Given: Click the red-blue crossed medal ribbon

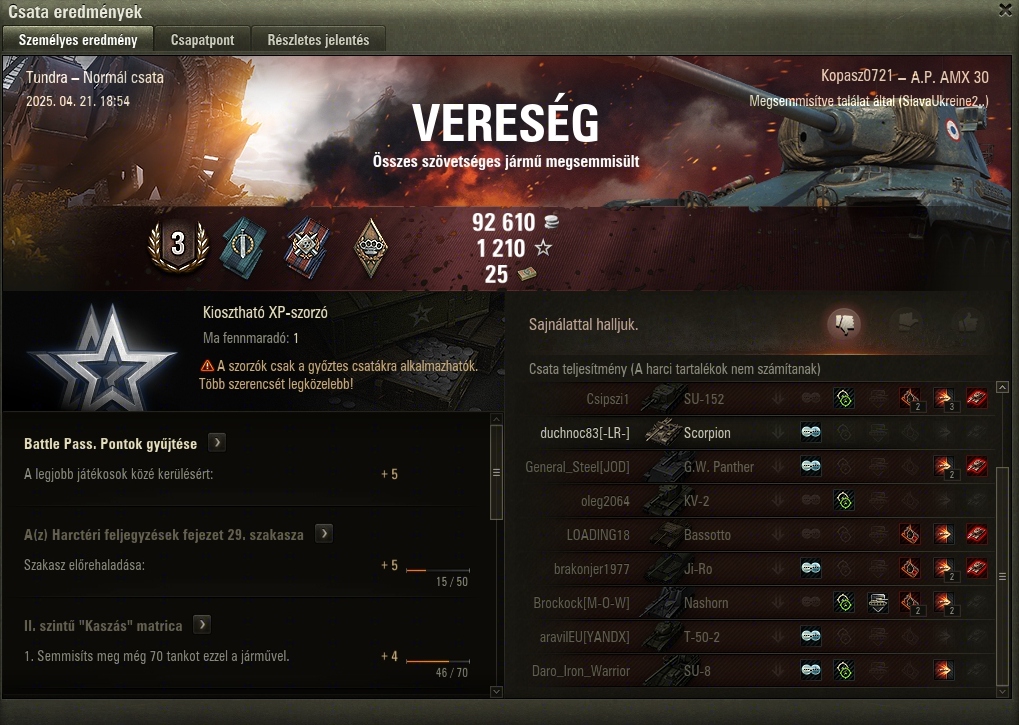Looking at the screenshot, I should tap(307, 248).
